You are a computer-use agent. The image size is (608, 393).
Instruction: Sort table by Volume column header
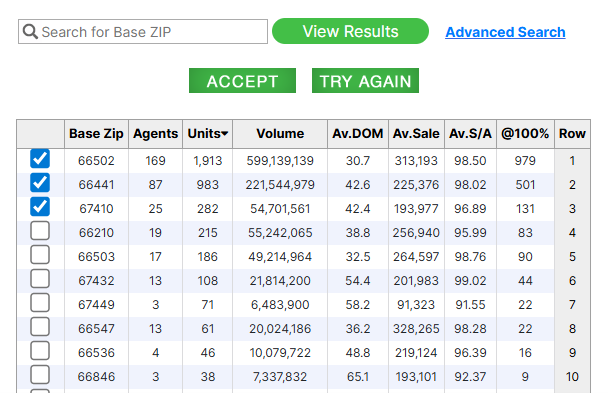tap(280, 134)
